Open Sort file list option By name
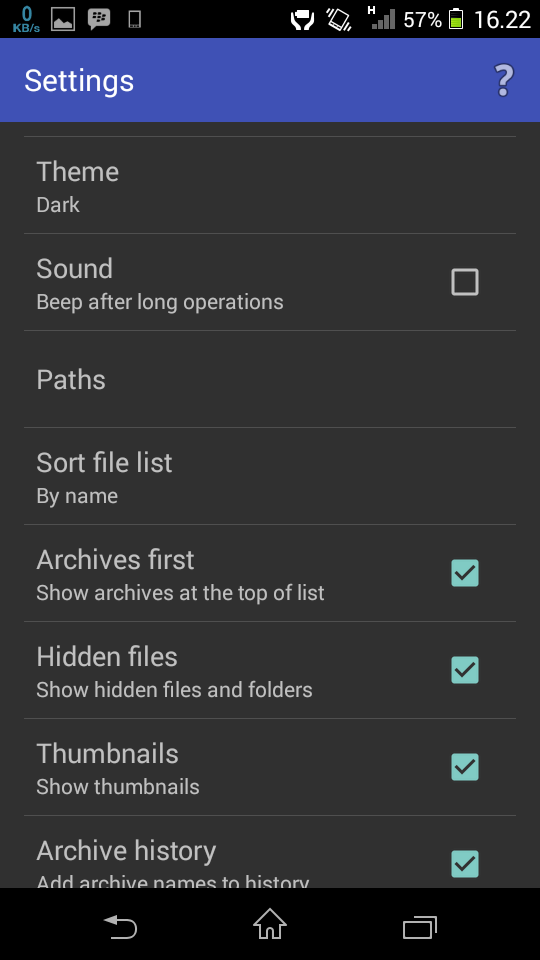 270,476
